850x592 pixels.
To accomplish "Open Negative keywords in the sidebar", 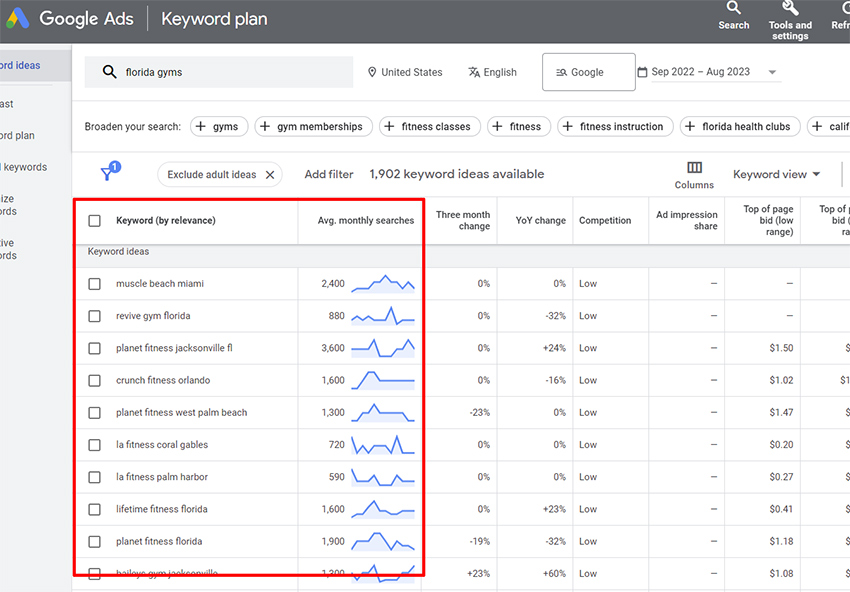I will click(9, 249).
